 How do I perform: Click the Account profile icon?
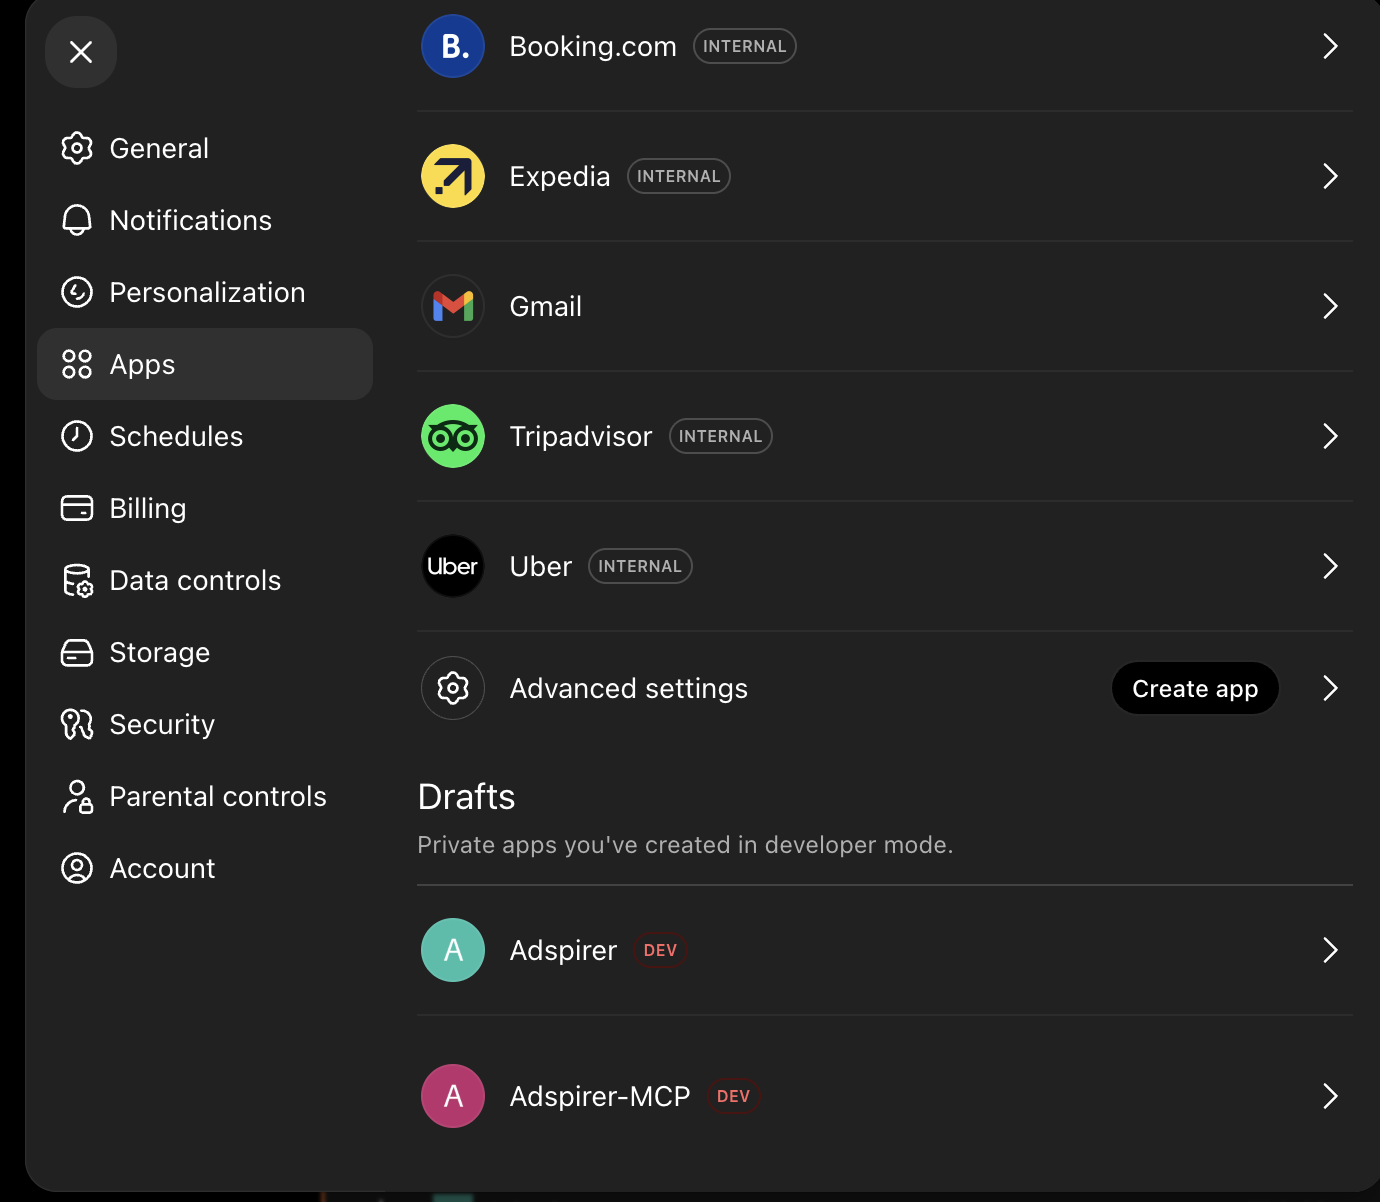click(77, 868)
